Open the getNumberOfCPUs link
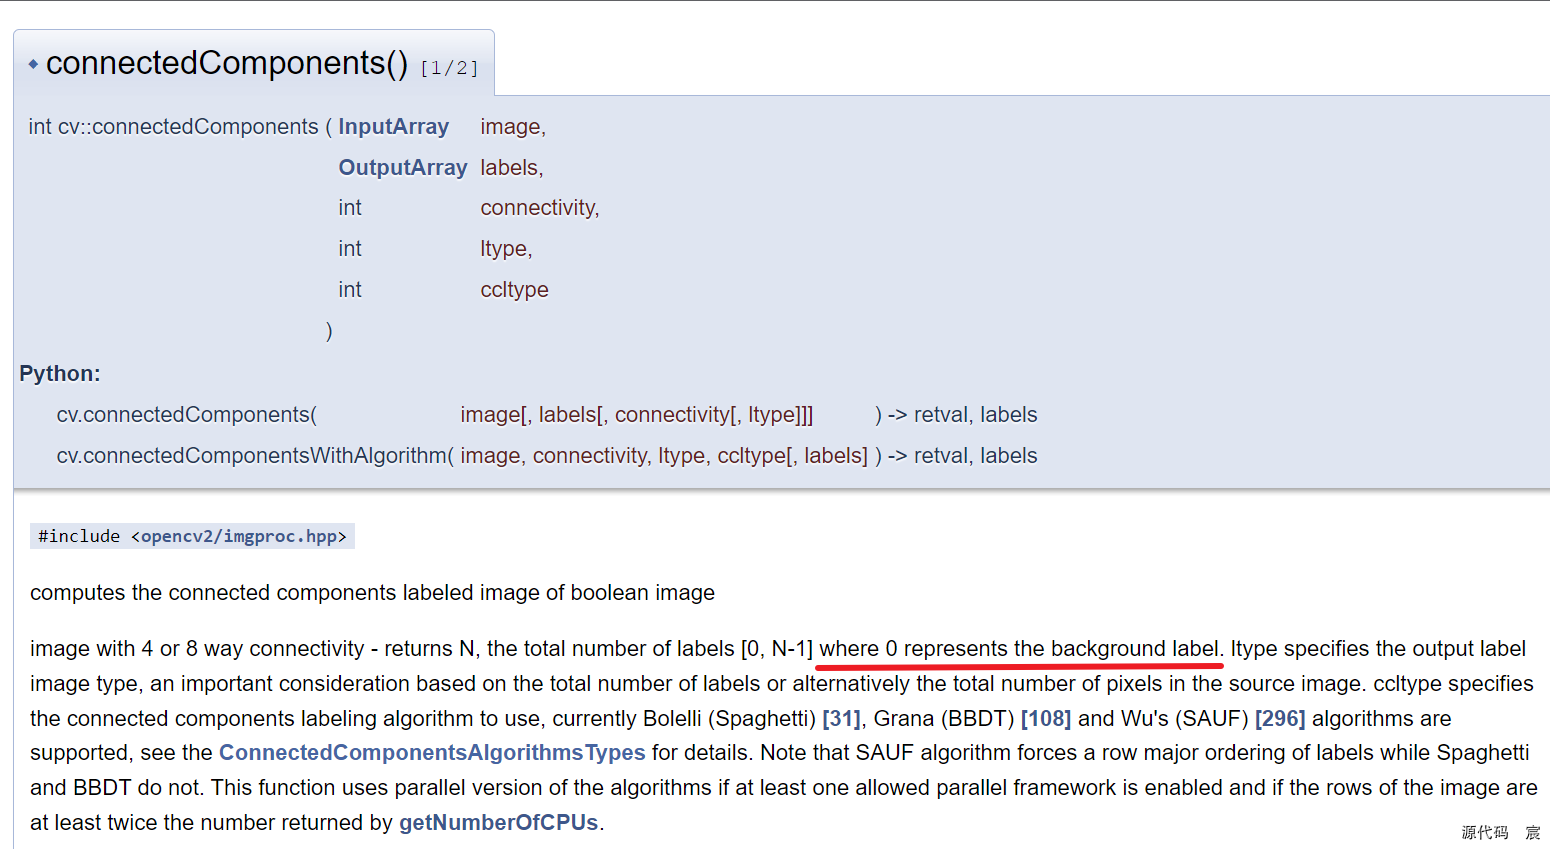The height and width of the screenshot is (849, 1550). tap(498, 822)
